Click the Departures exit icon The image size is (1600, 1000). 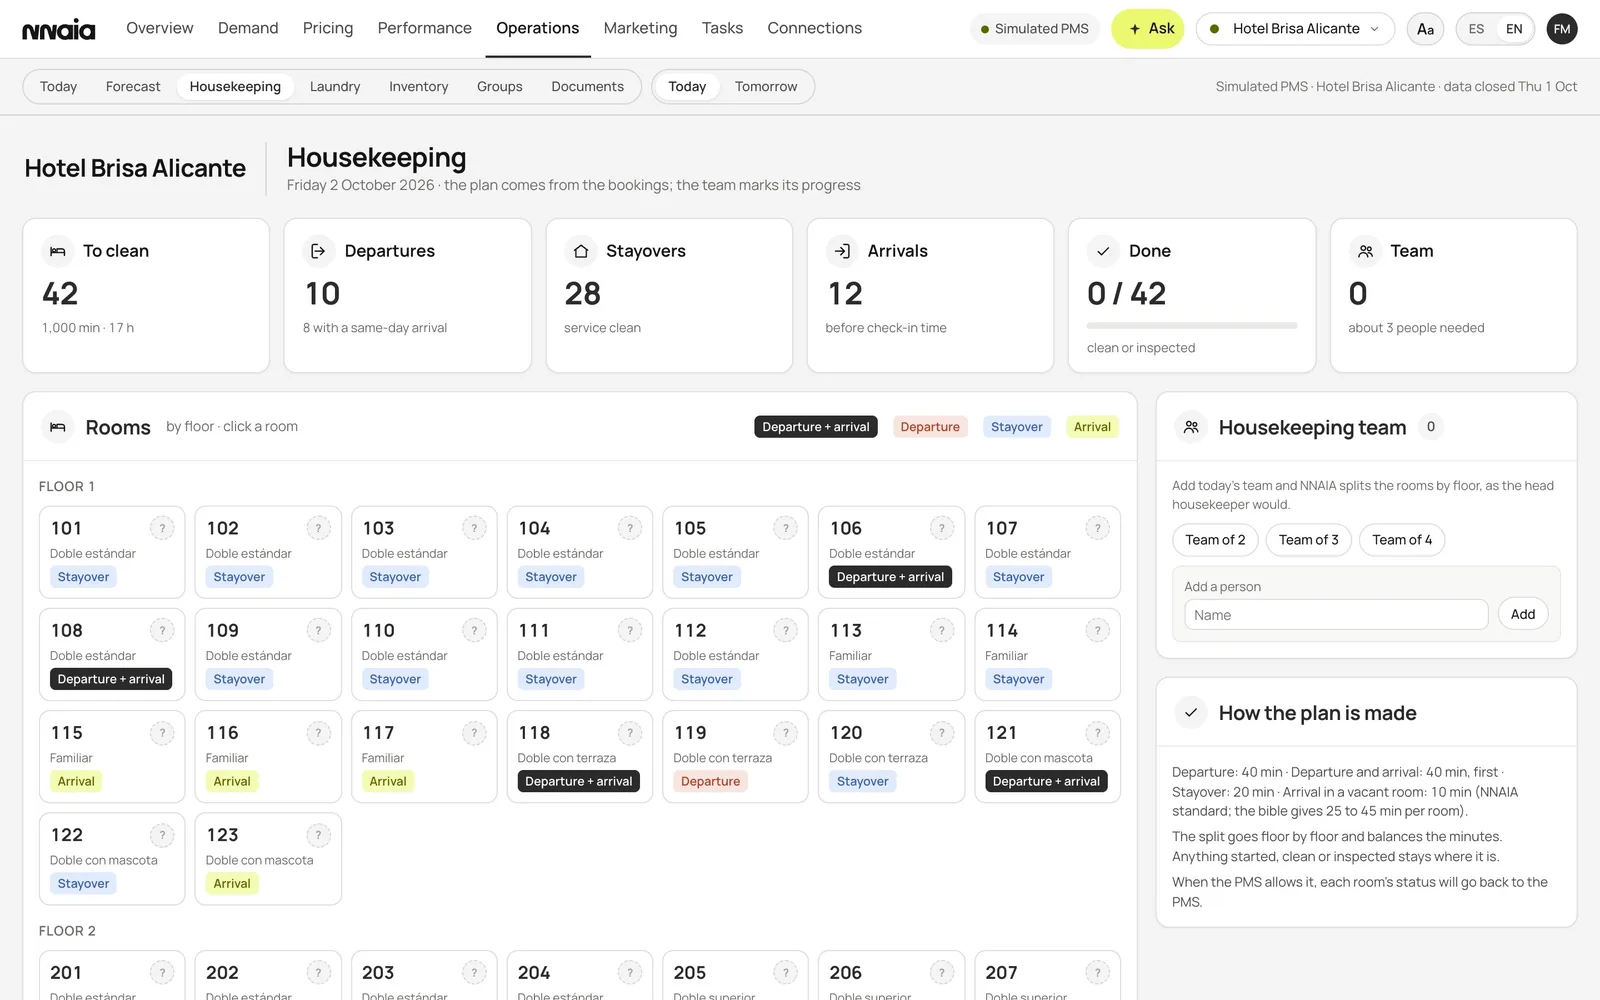[x=318, y=251]
